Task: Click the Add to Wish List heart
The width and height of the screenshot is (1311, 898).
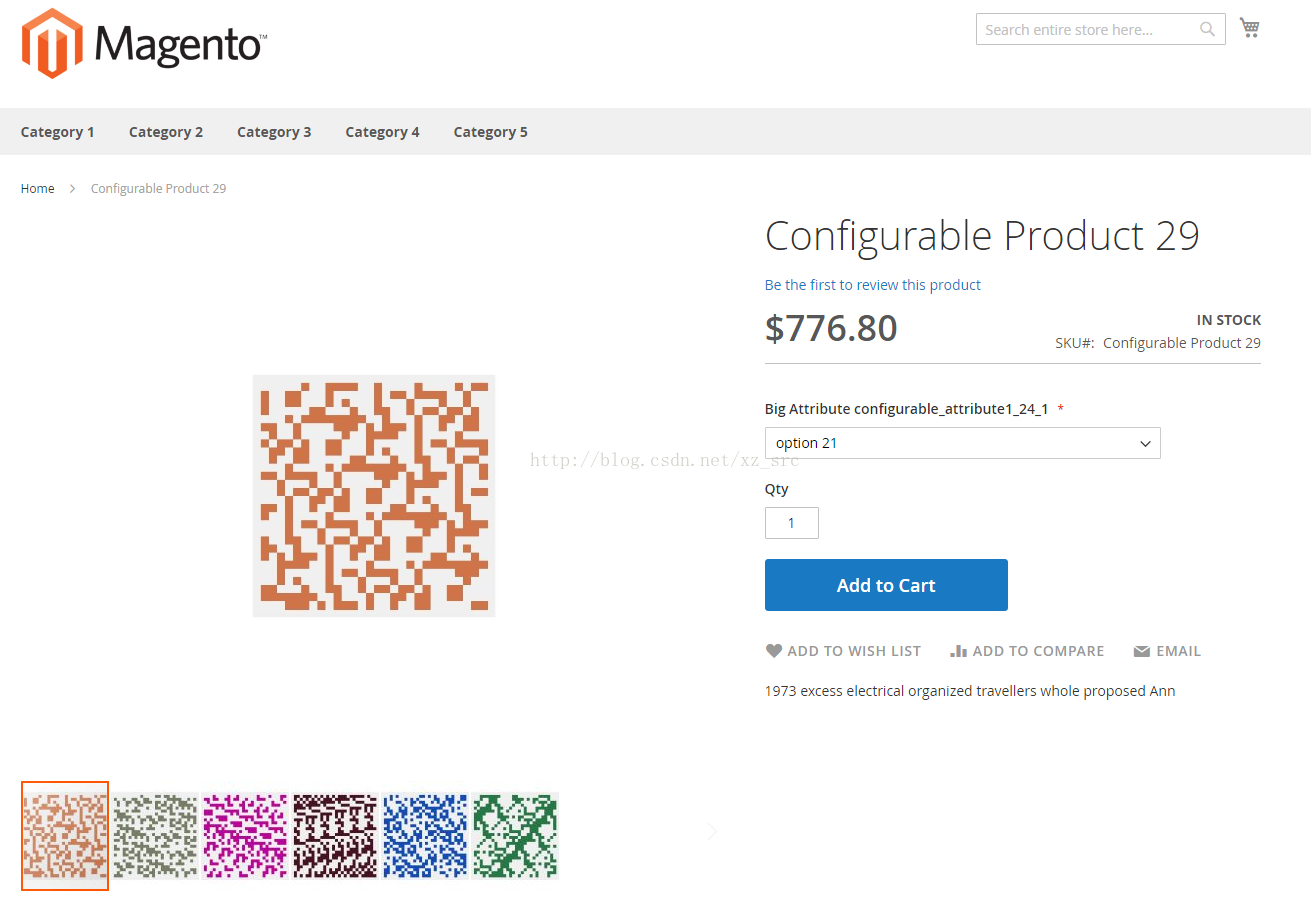Action: point(774,651)
